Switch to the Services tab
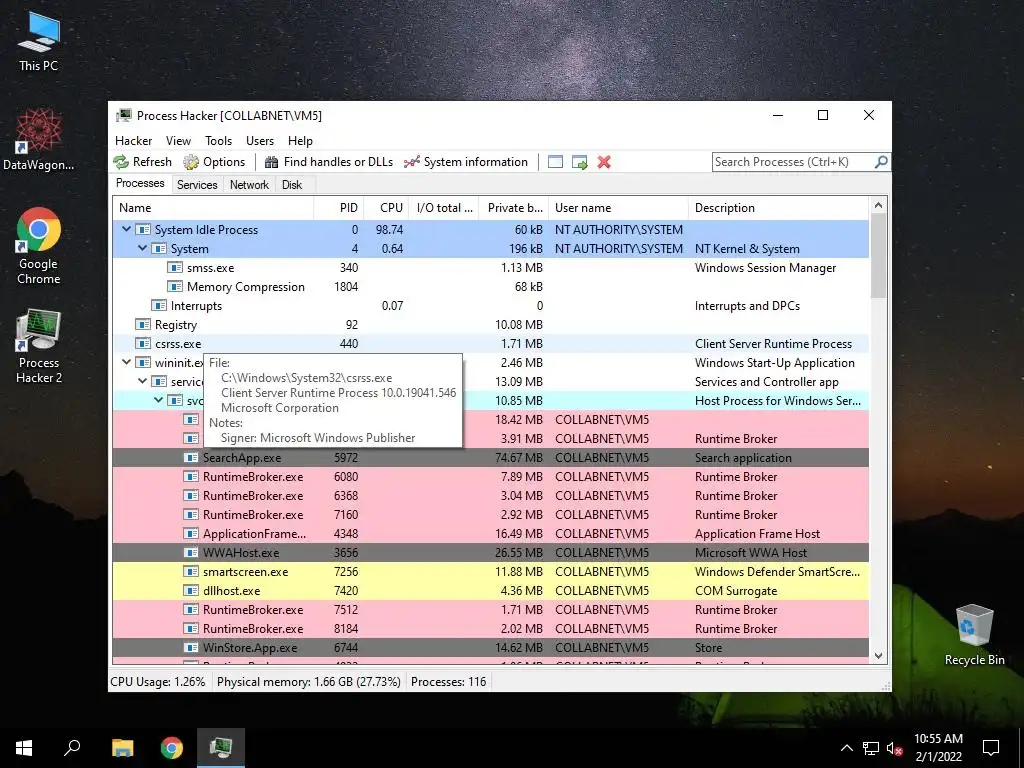This screenshot has height=768, width=1024. [197, 185]
